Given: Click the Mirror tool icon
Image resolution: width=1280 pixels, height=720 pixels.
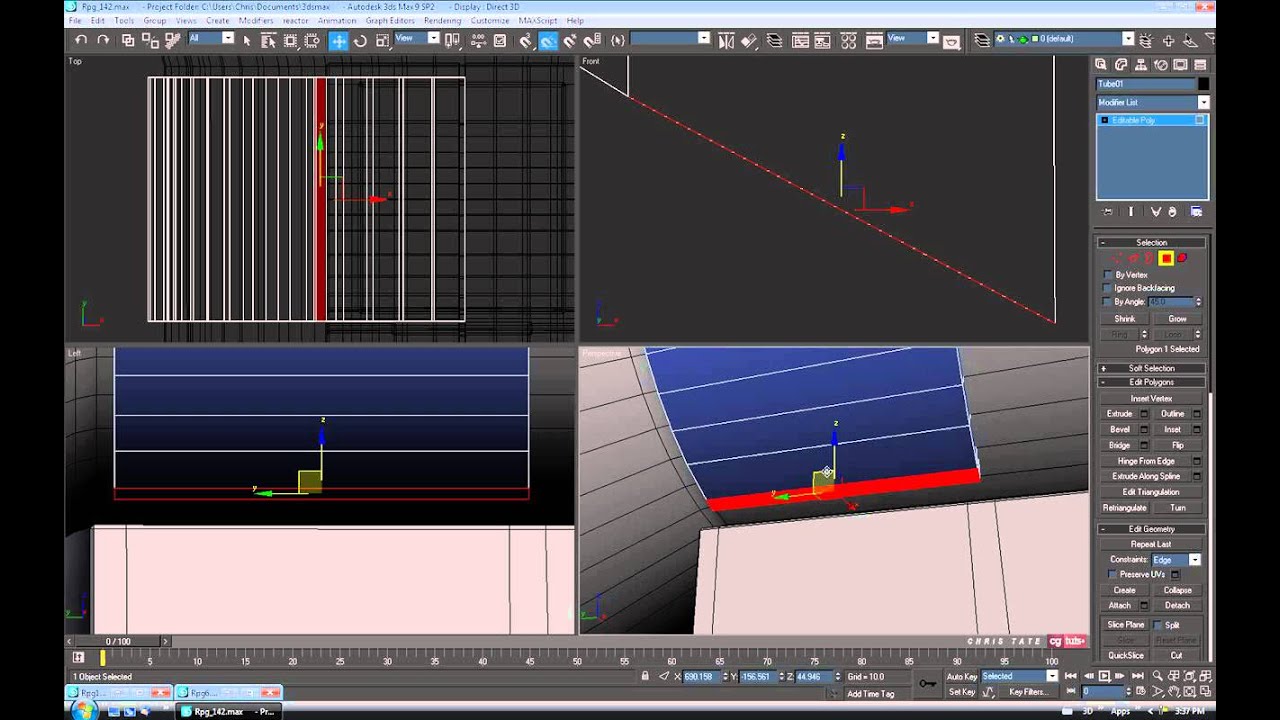Looking at the screenshot, I should tap(727, 40).
